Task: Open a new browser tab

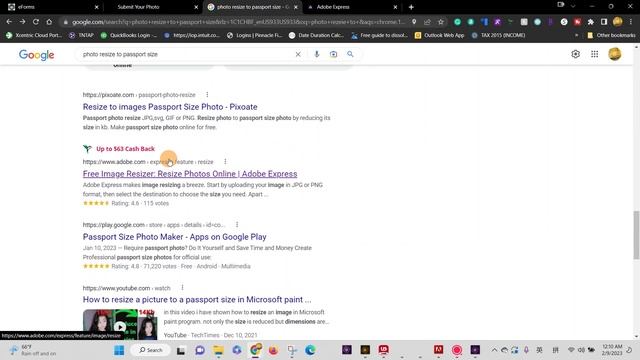Action: tap(411, 7)
